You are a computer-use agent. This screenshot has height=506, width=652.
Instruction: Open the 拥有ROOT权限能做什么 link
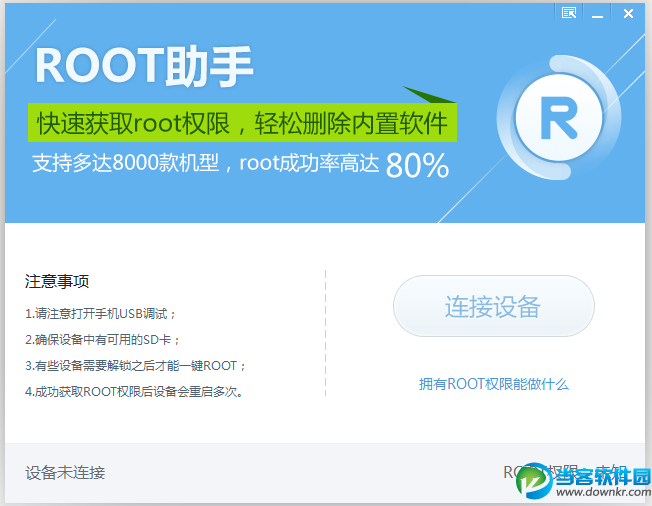click(494, 384)
